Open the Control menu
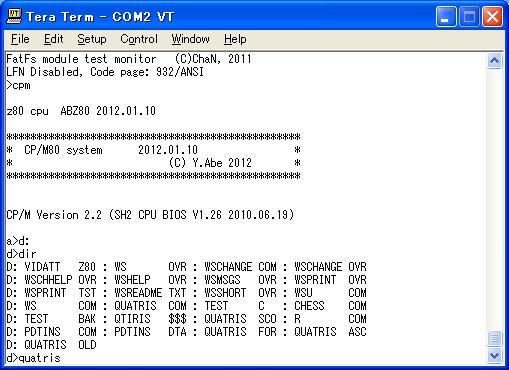 (x=139, y=39)
